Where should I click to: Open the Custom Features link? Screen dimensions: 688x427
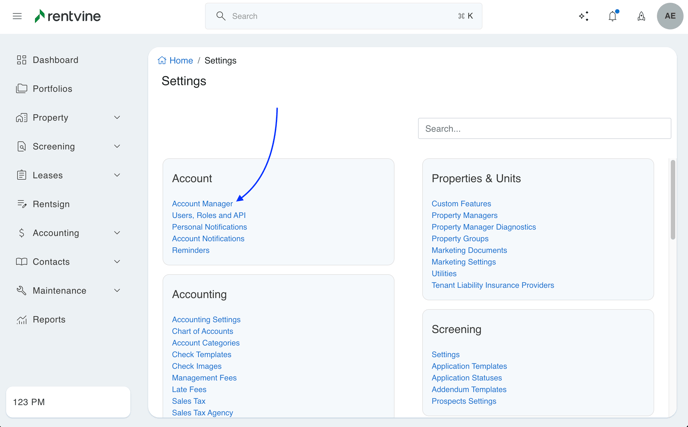461,204
